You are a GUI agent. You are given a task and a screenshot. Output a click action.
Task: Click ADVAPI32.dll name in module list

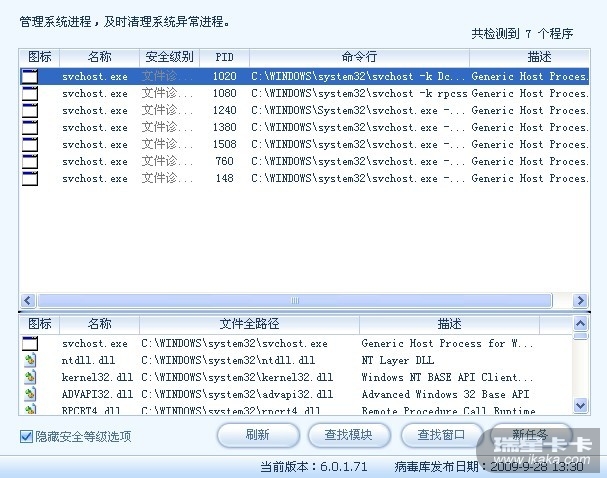pyautogui.click(x=97, y=394)
